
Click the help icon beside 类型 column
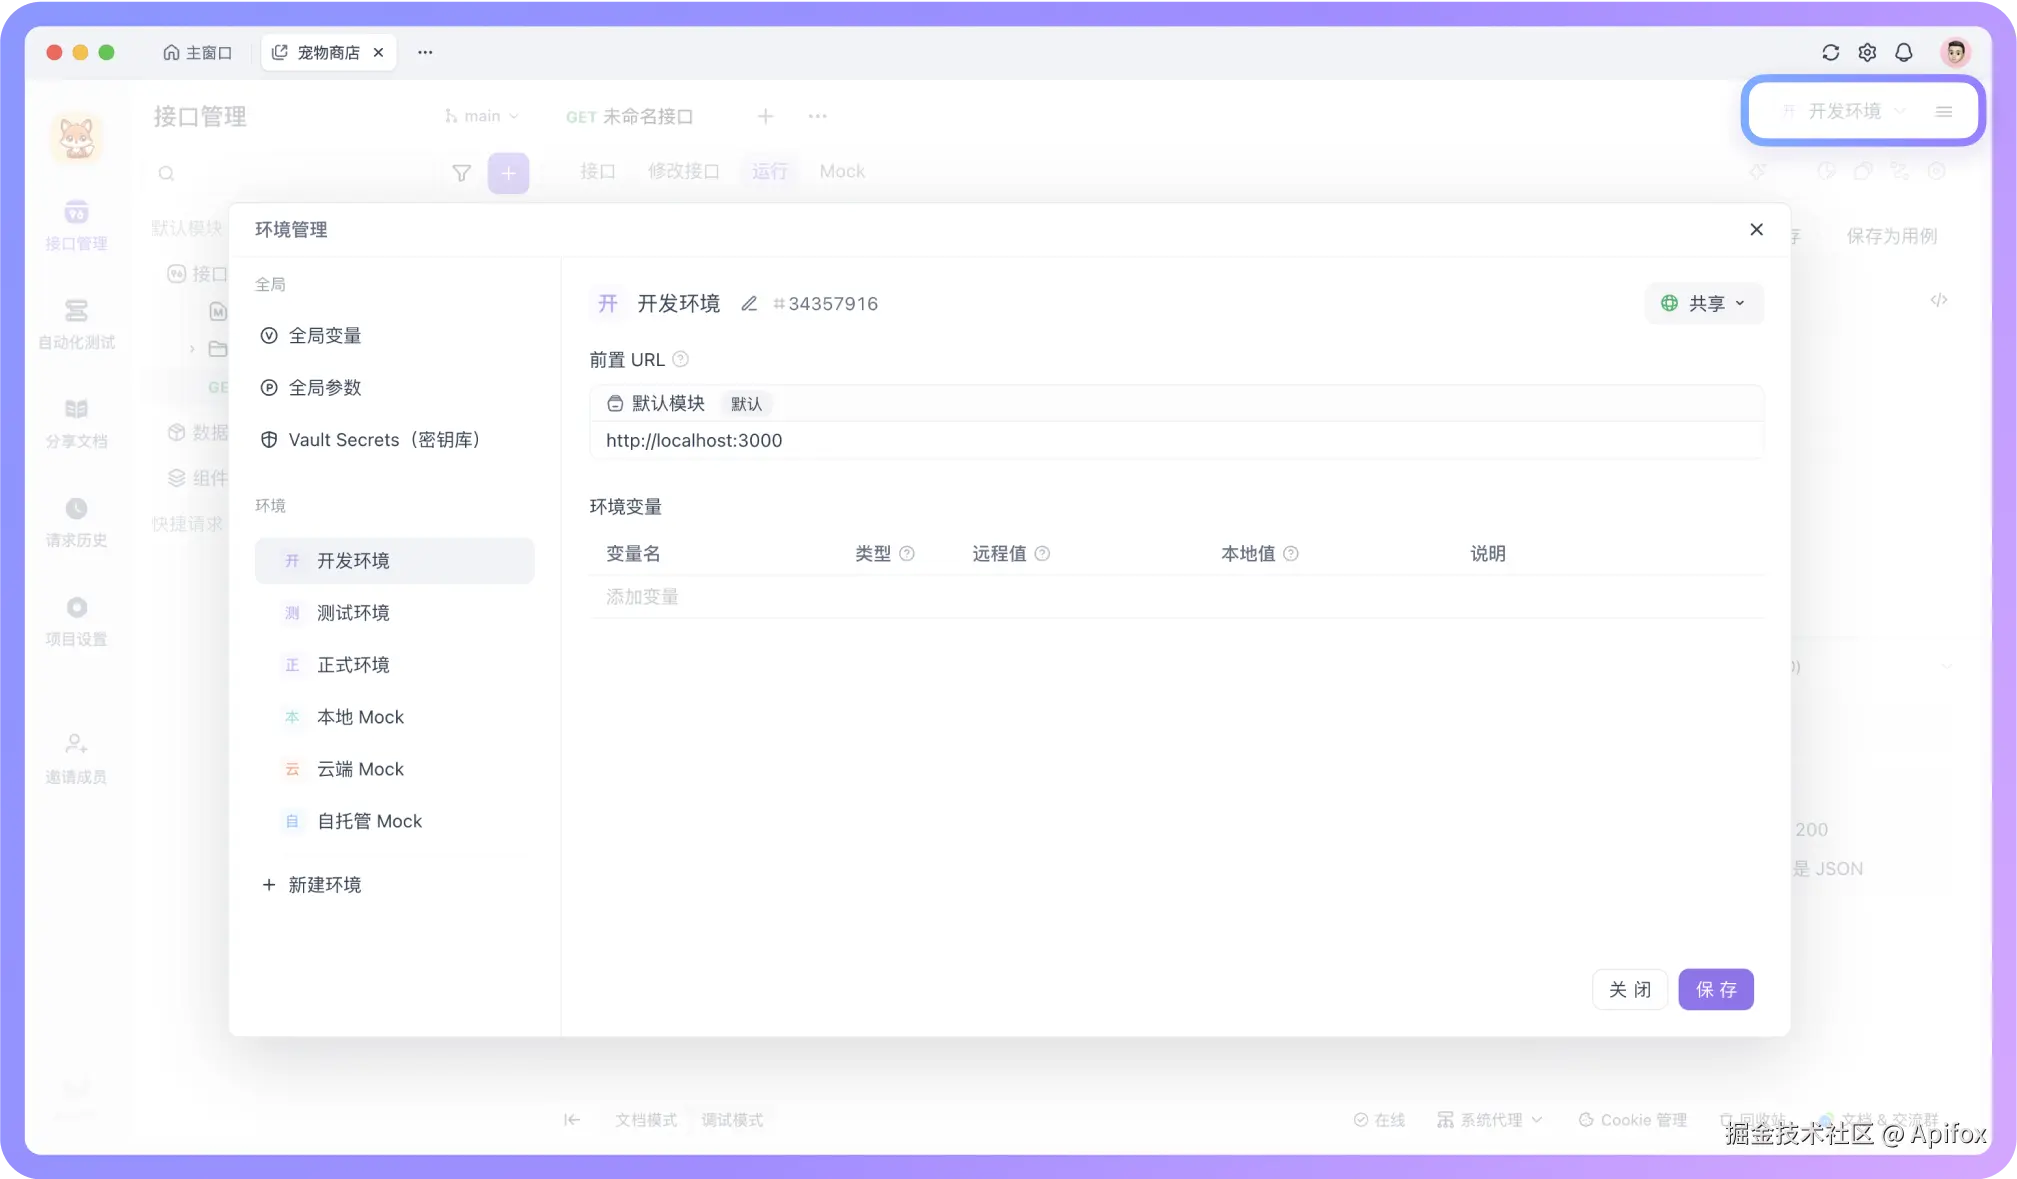[x=907, y=554]
